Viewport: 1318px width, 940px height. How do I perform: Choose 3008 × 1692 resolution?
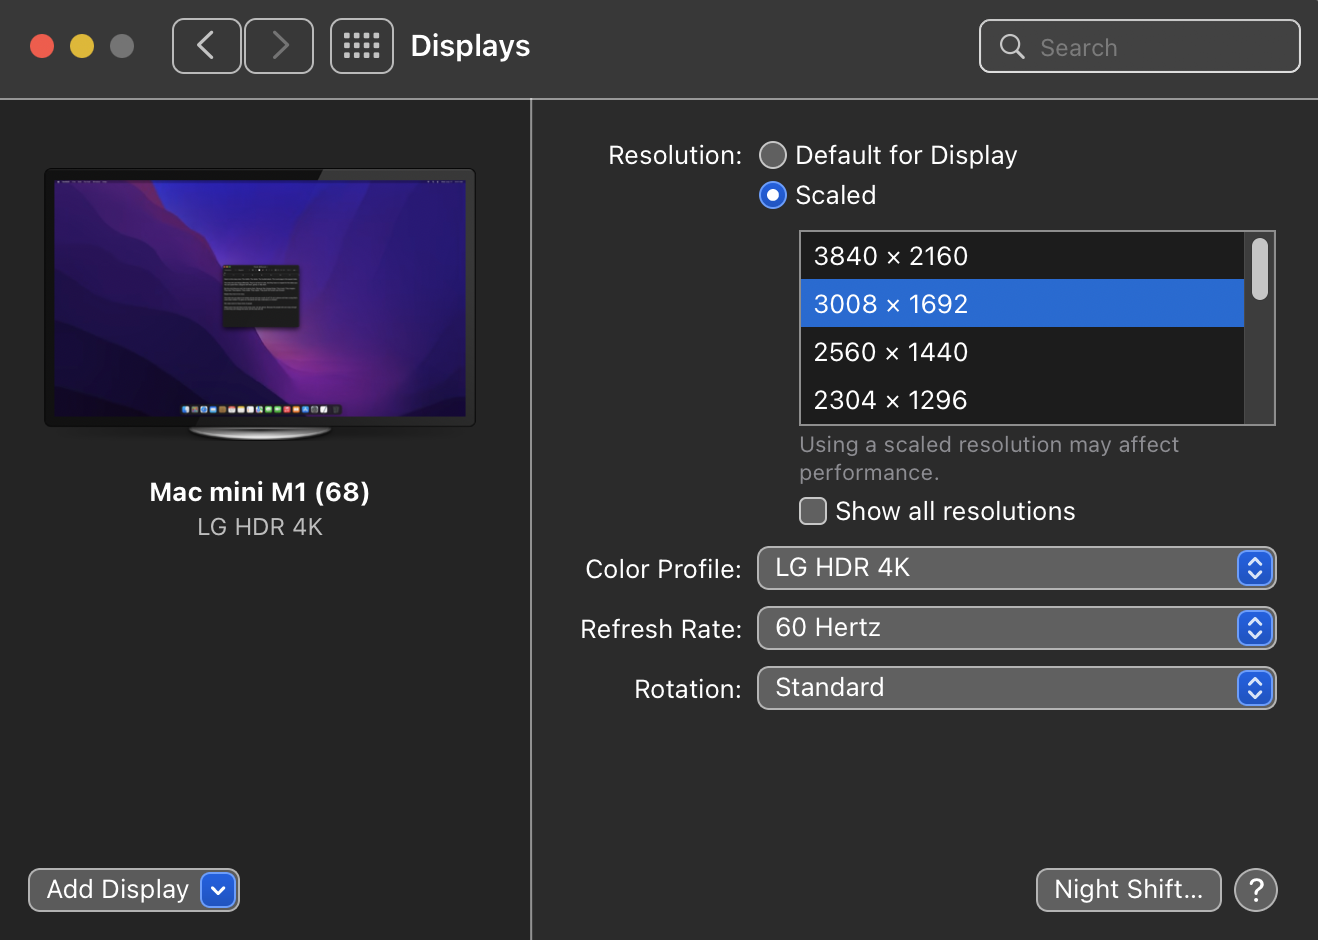coord(1022,303)
